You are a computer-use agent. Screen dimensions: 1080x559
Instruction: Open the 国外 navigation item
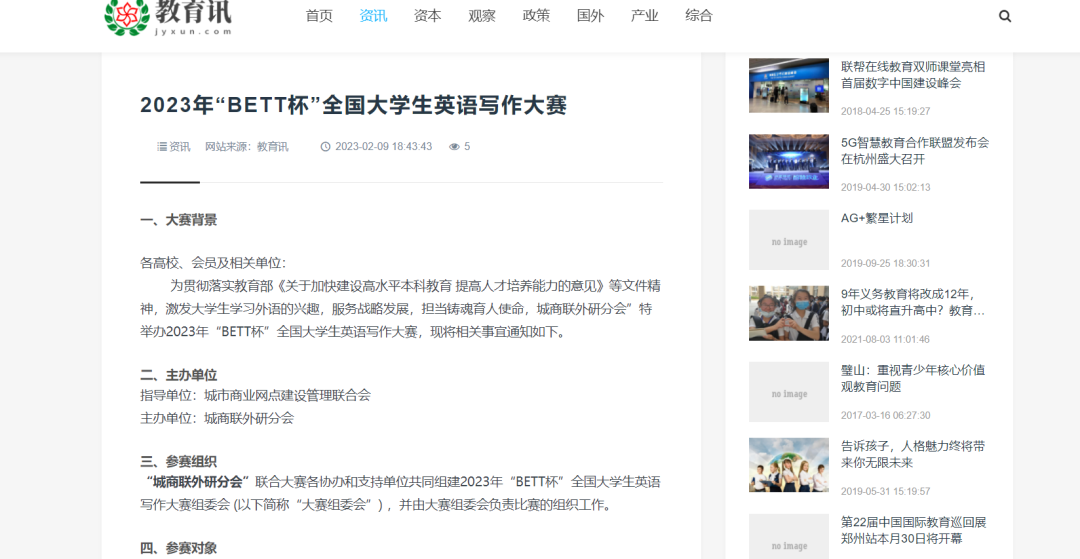pos(590,16)
